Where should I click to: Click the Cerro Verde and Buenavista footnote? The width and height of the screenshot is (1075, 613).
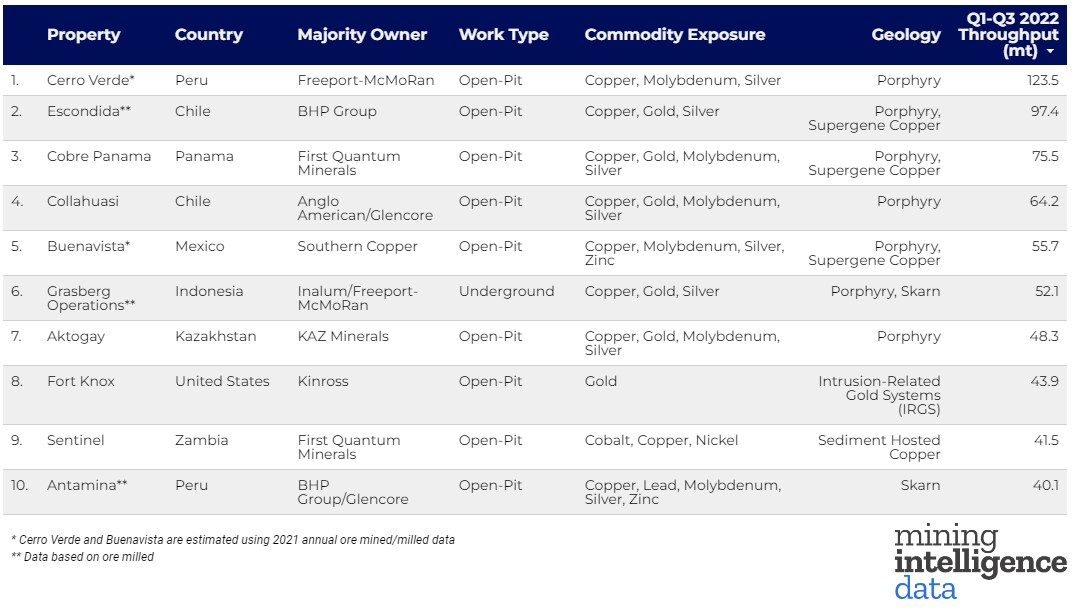[x=232, y=540]
